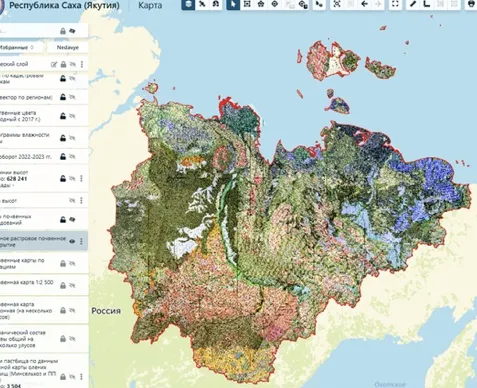
Task: Click lock icon in the top search row
Action: [63, 31]
